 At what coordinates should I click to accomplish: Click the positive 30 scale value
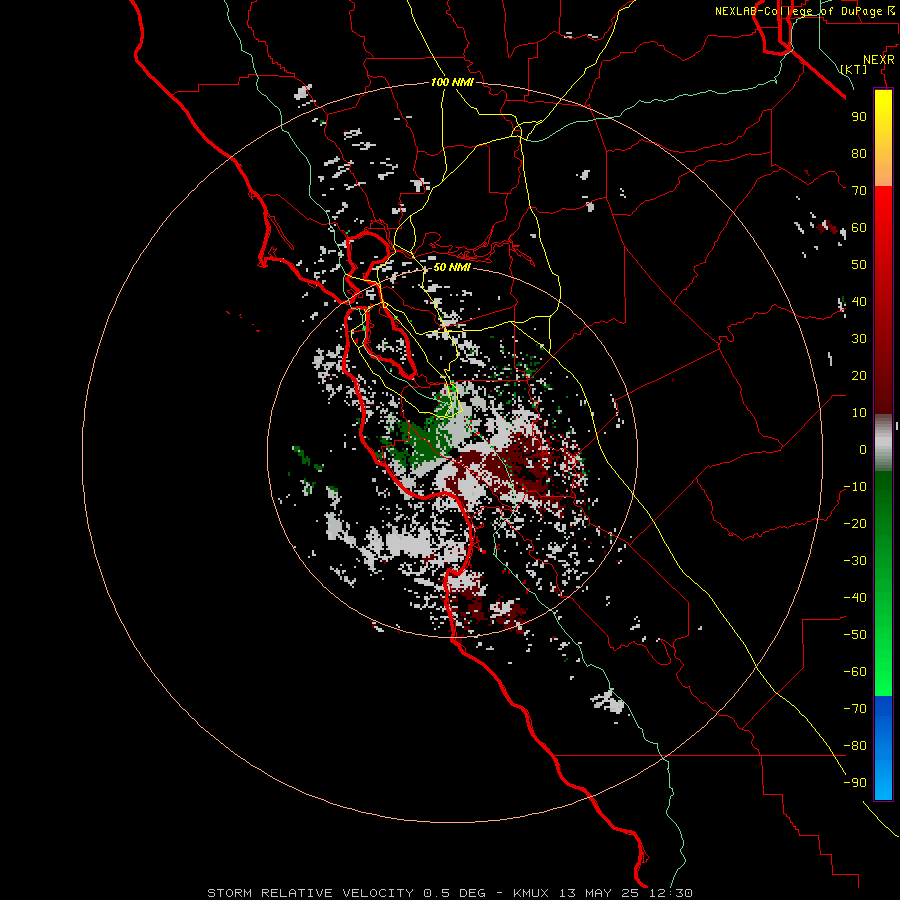tap(859, 339)
